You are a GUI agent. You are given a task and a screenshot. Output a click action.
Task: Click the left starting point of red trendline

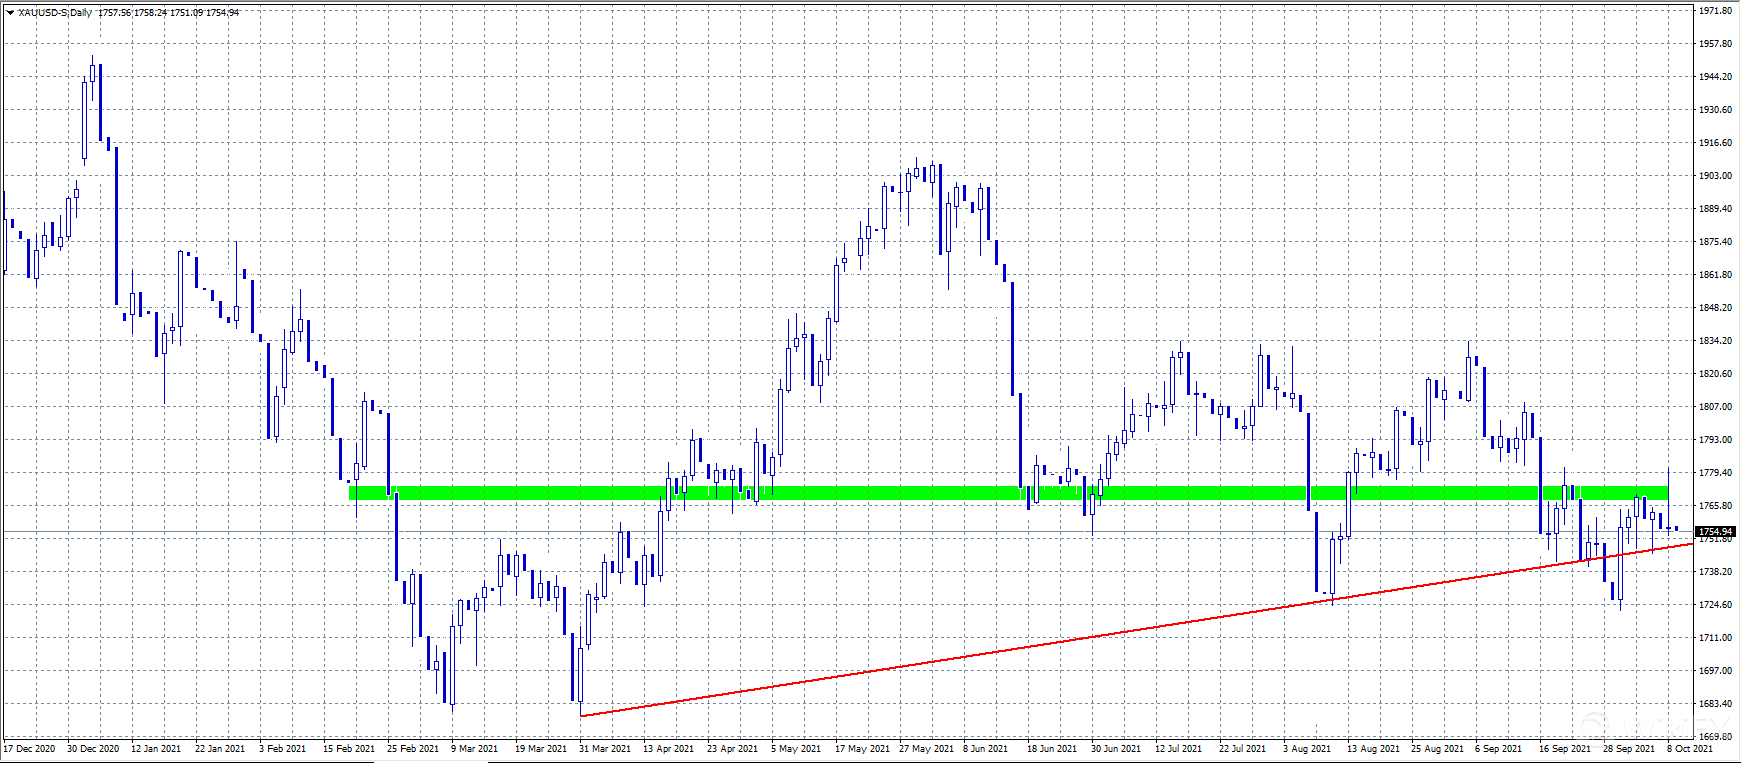581,716
